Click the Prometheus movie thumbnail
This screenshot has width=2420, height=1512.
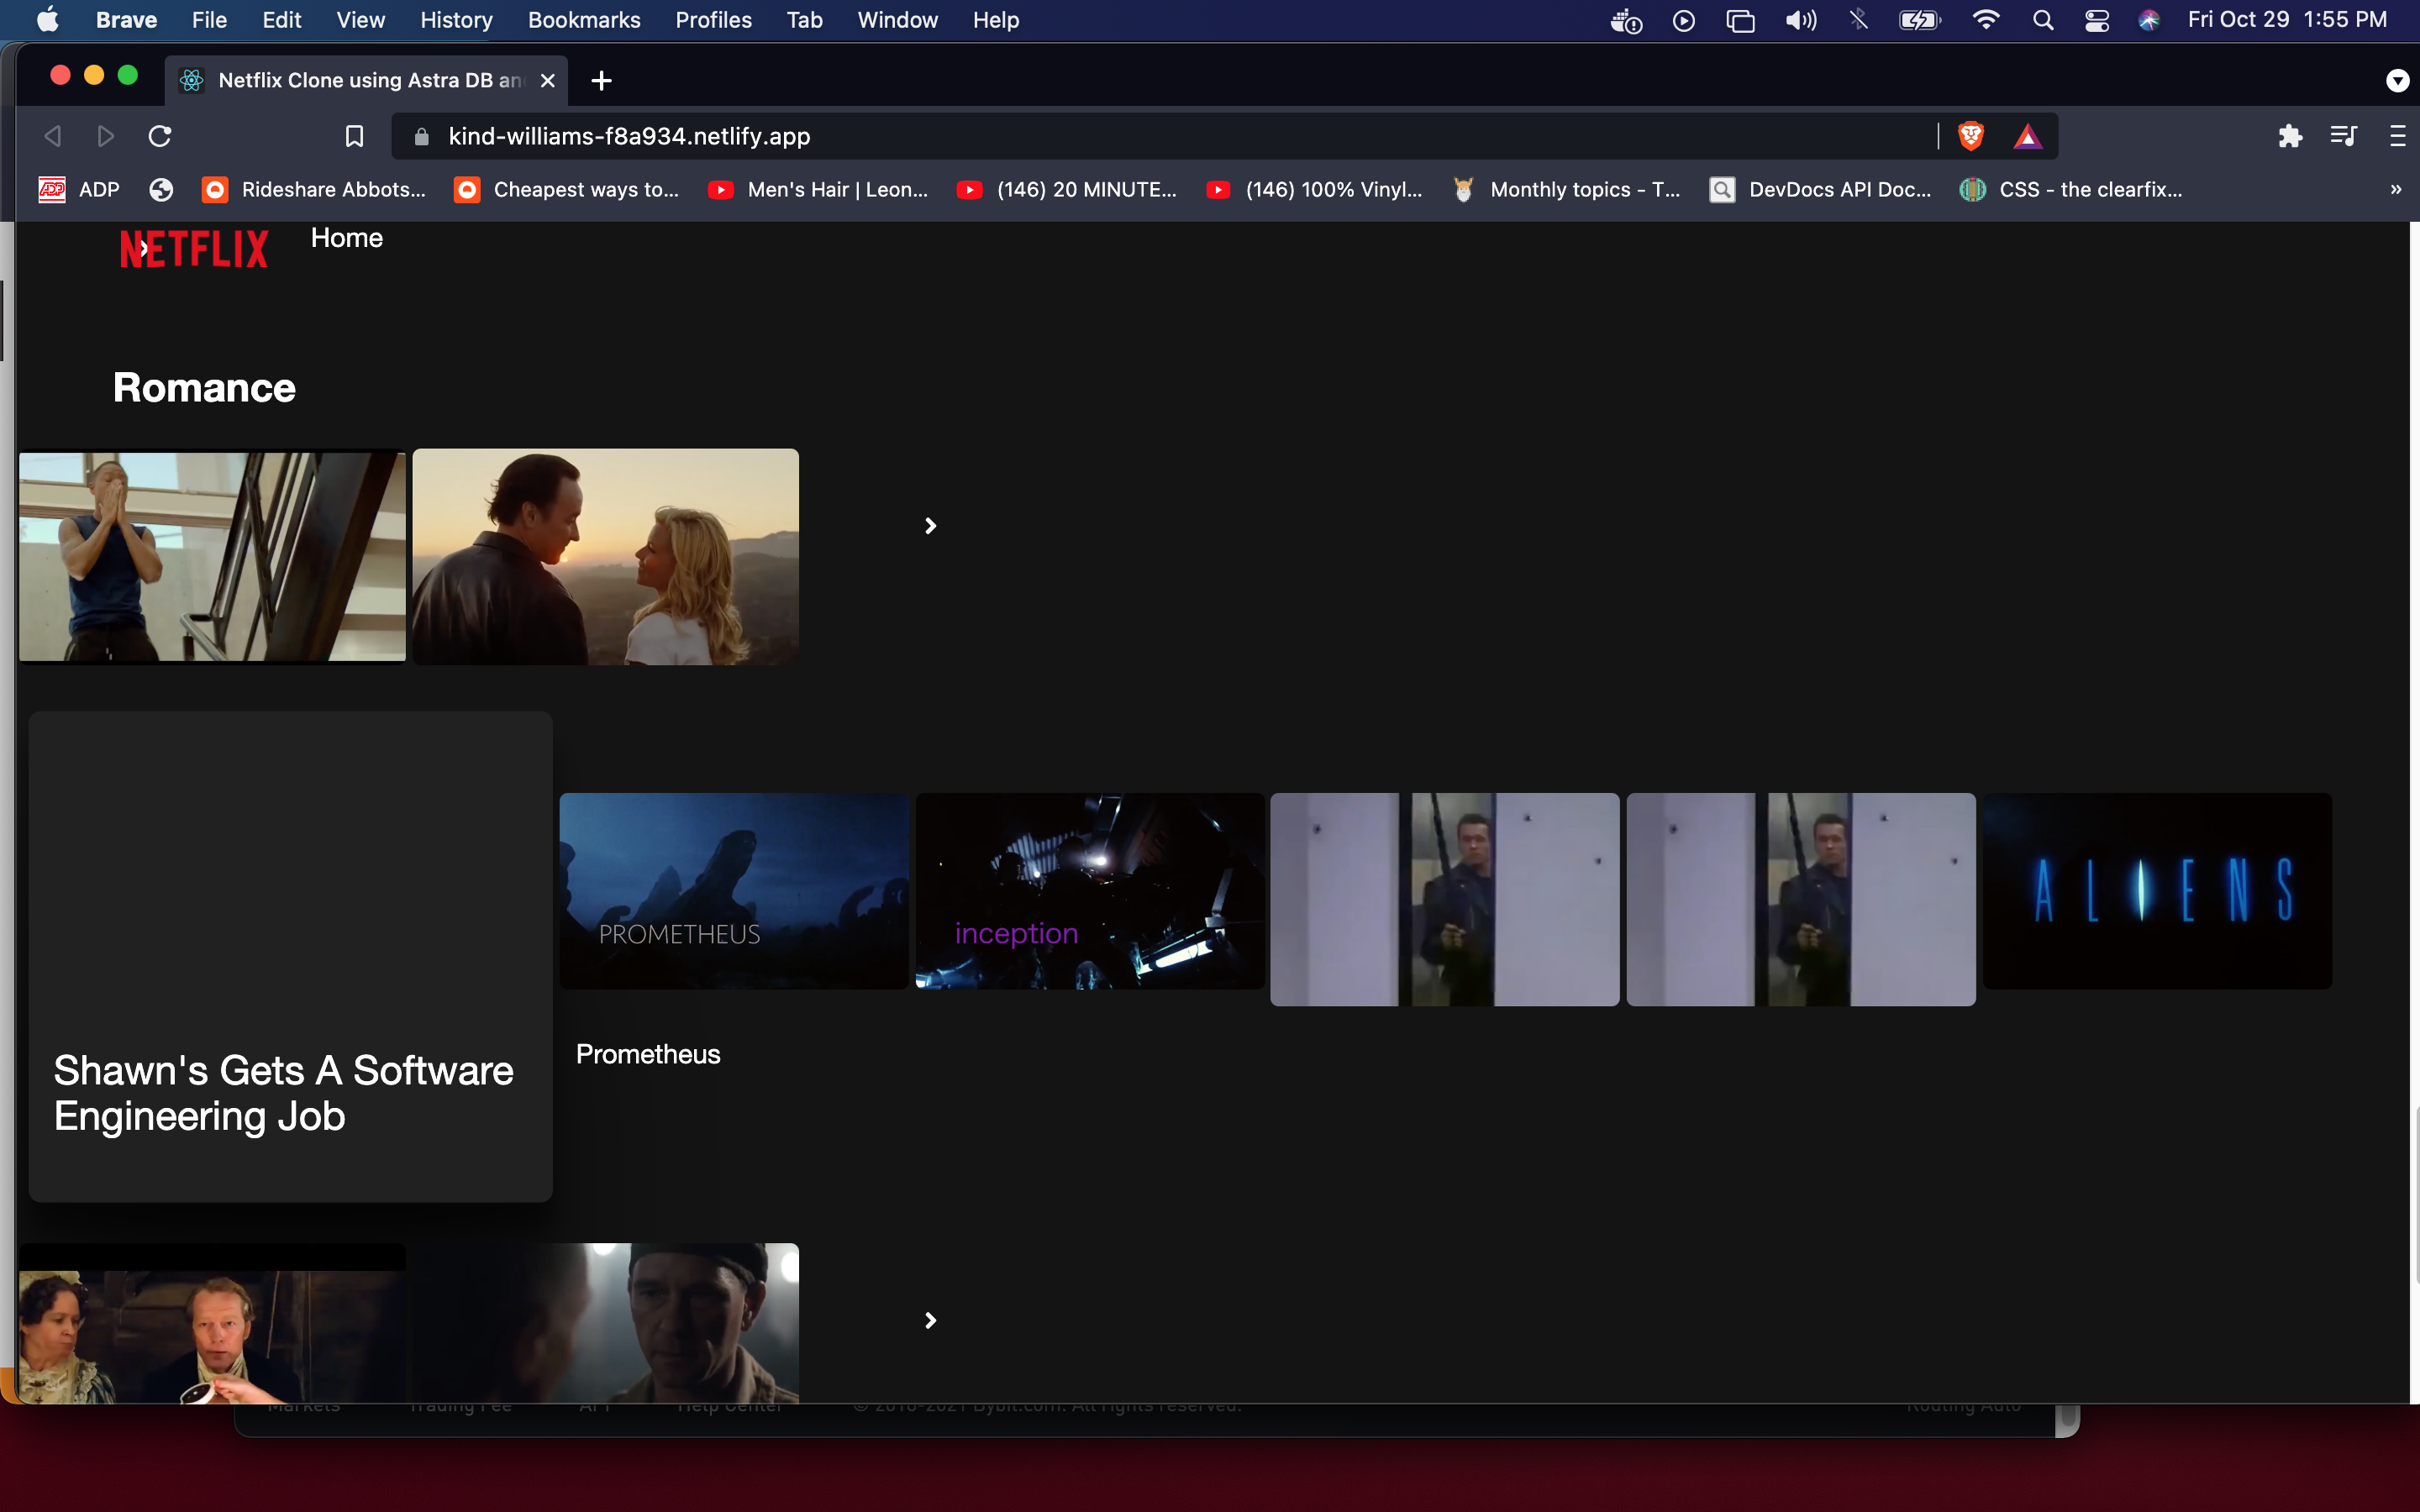[733, 891]
